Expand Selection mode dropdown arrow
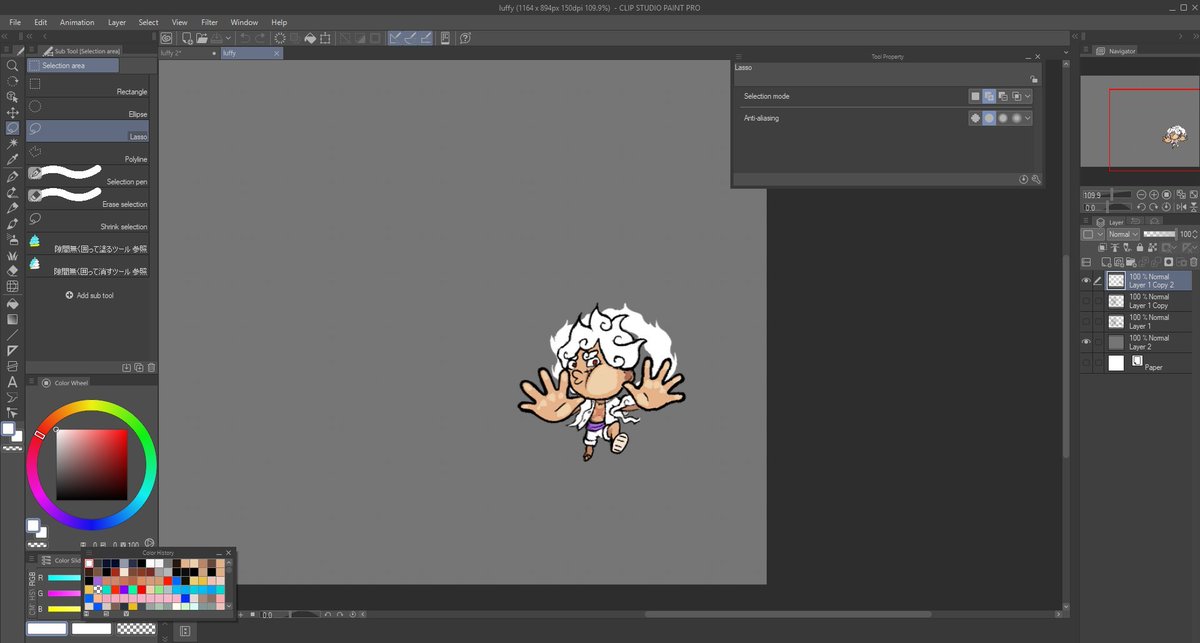This screenshot has height=643, width=1200. coord(1028,96)
